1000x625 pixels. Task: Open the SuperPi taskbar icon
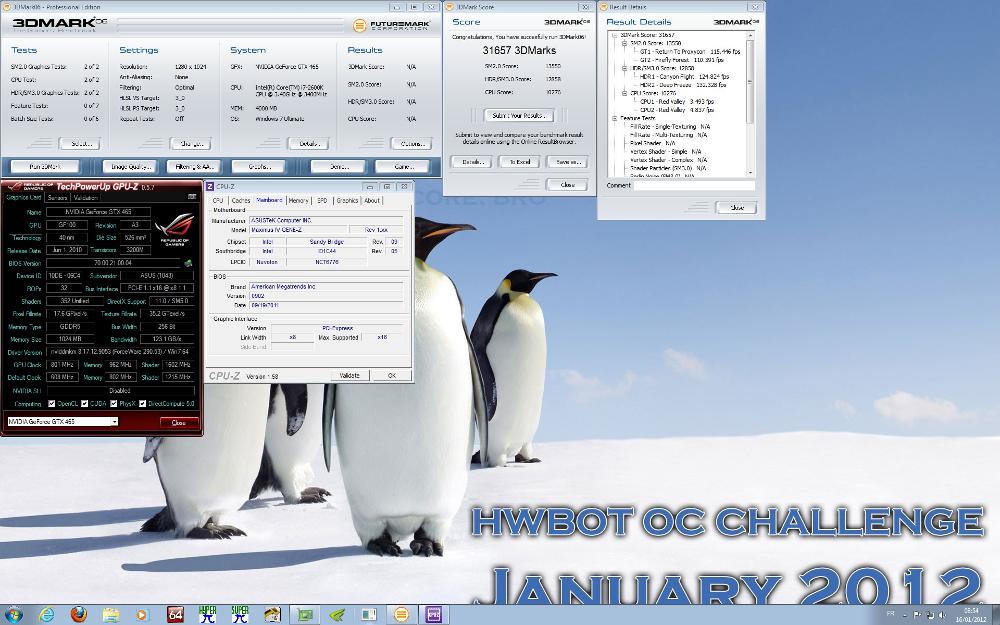[x=240, y=615]
